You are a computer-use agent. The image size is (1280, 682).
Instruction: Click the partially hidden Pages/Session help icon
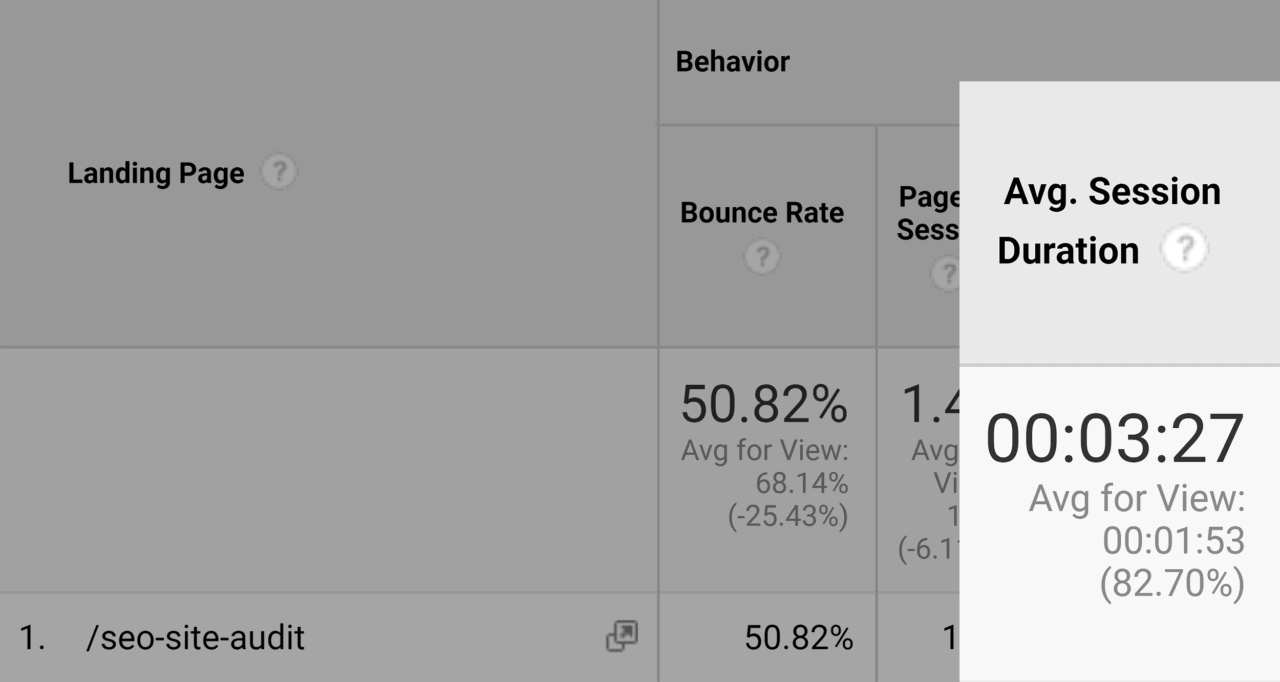[x=945, y=273]
